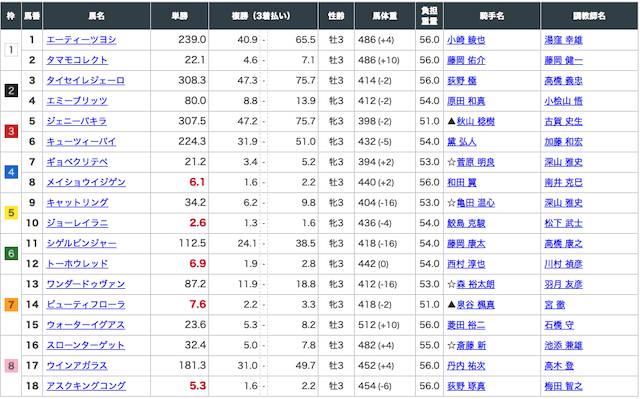Click the yellow frame 5 badge
The width and height of the screenshot is (640, 399).
(x=11, y=213)
